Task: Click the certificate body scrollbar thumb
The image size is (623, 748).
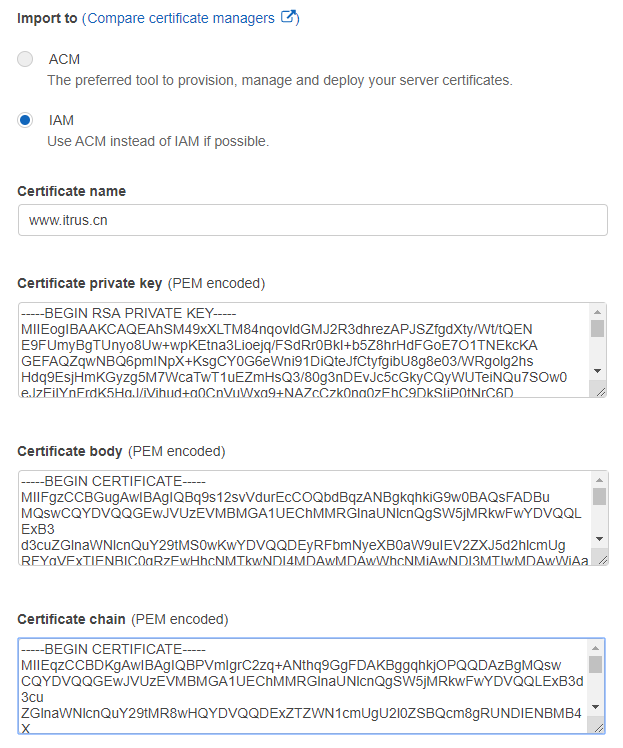Action: (x=597, y=496)
